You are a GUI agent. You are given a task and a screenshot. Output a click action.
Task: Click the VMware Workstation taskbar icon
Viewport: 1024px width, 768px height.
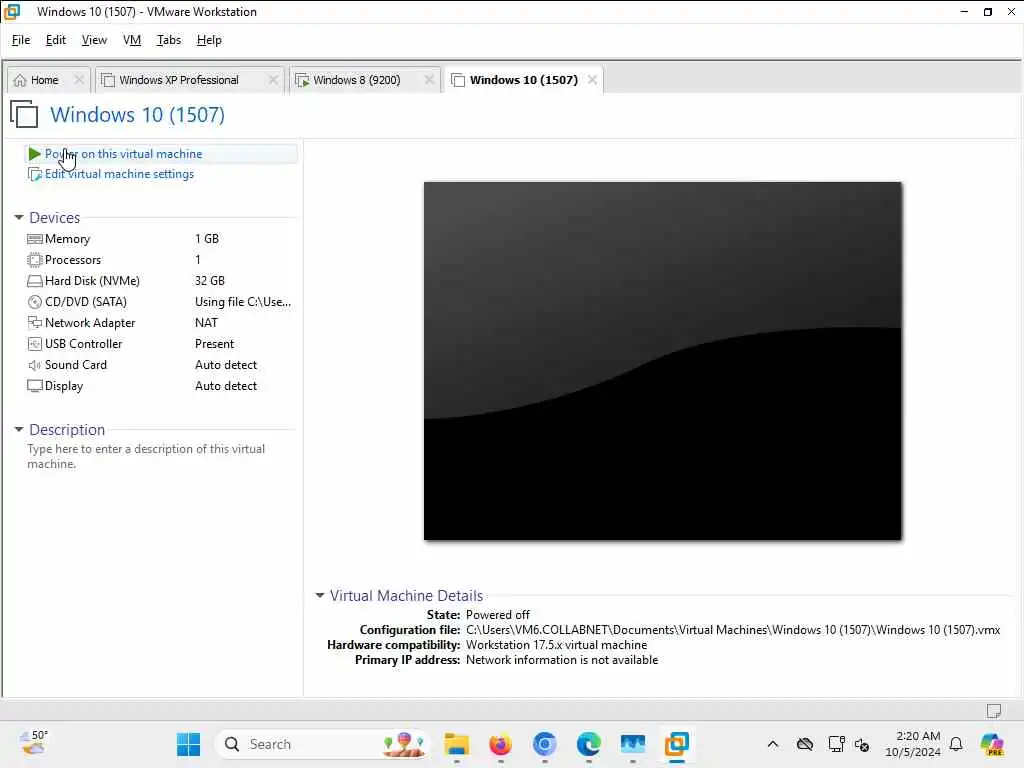(677, 744)
